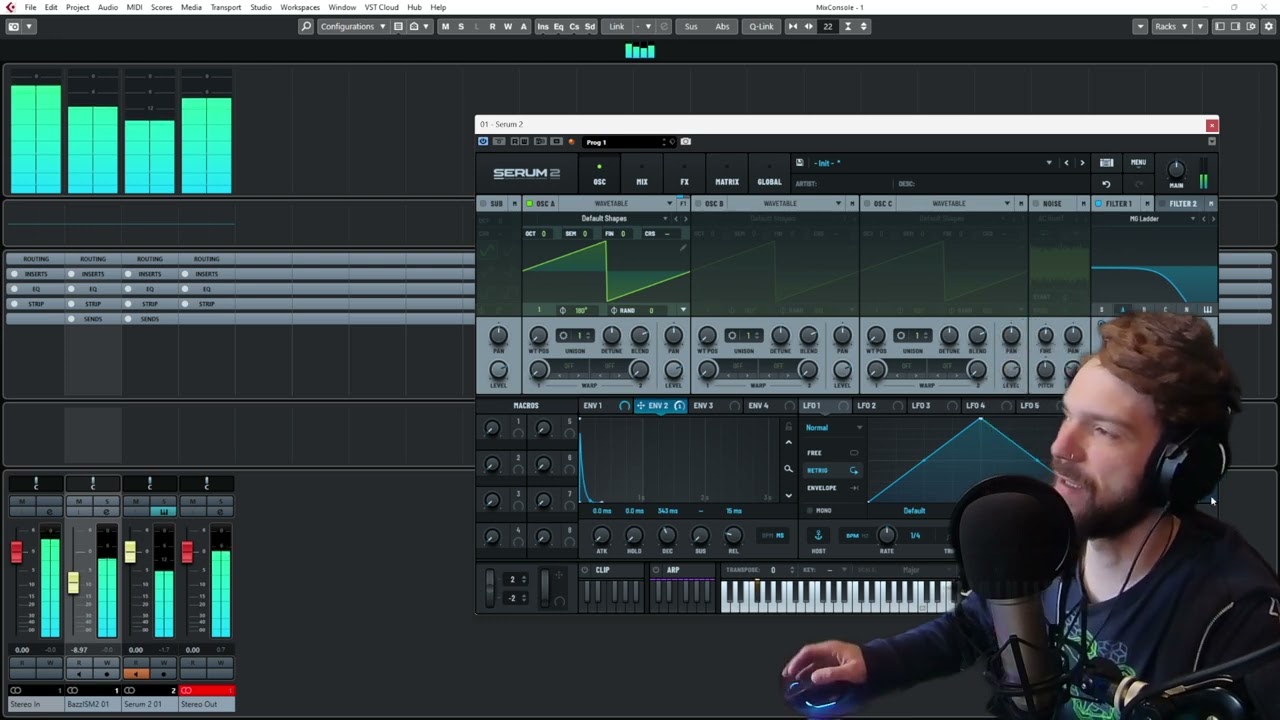
Task: Click the MAIN volume knob in Serum
Action: tap(1176, 170)
